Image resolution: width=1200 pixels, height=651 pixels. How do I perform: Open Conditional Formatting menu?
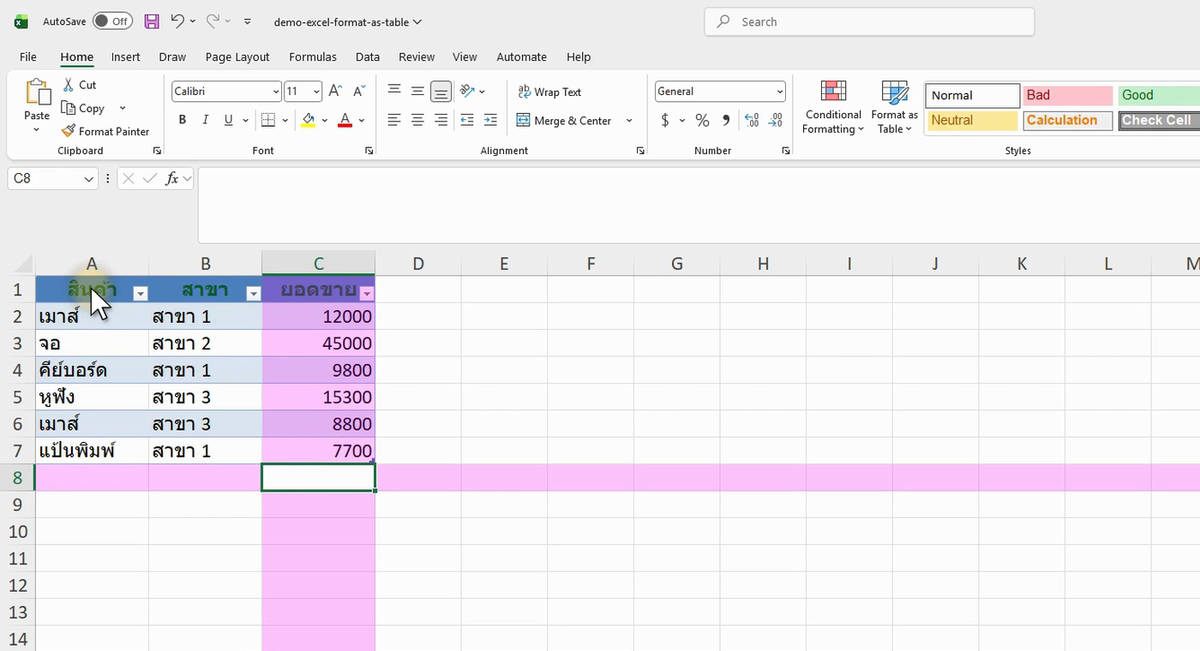coord(833,108)
